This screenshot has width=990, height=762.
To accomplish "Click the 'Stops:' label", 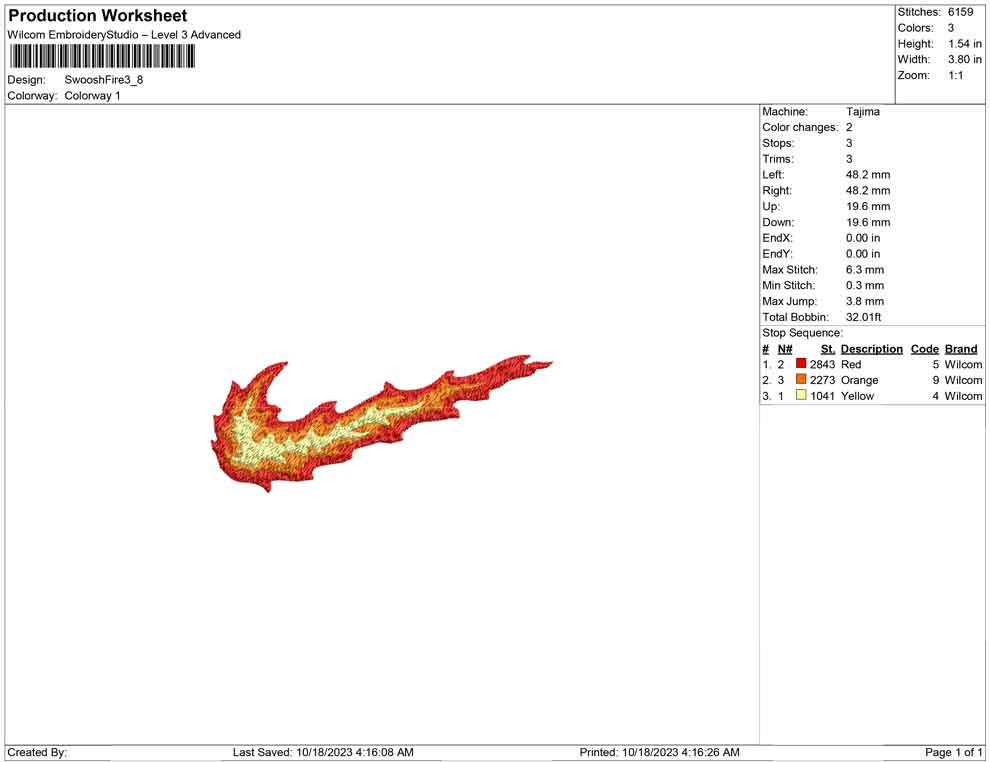I will pos(778,143).
